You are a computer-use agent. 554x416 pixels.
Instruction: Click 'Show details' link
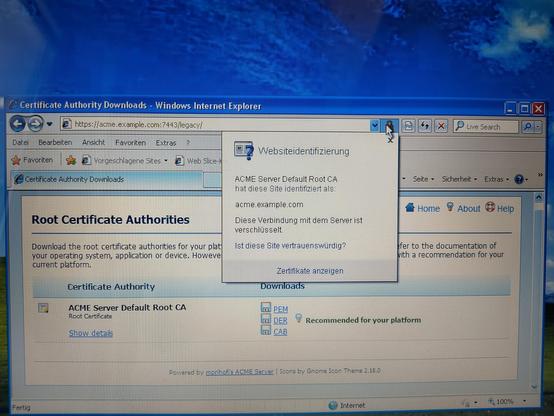tap(91, 333)
